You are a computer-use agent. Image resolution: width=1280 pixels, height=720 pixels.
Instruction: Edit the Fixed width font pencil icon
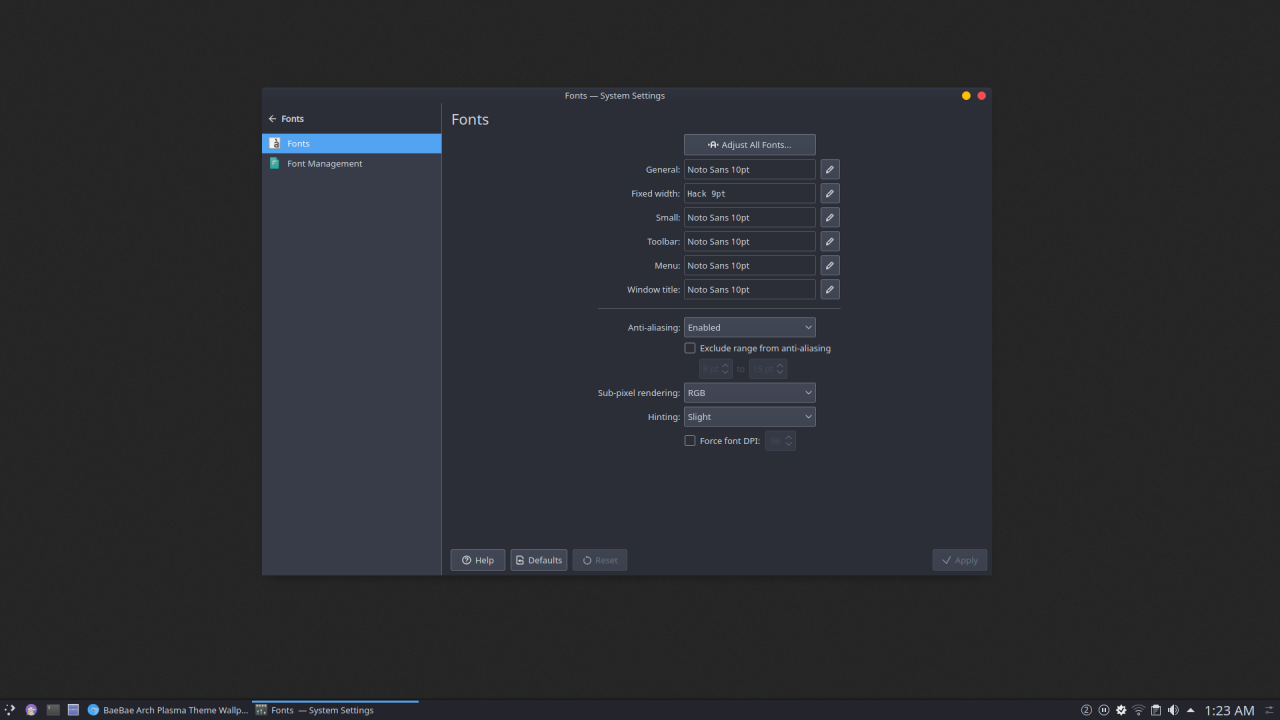coord(830,193)
